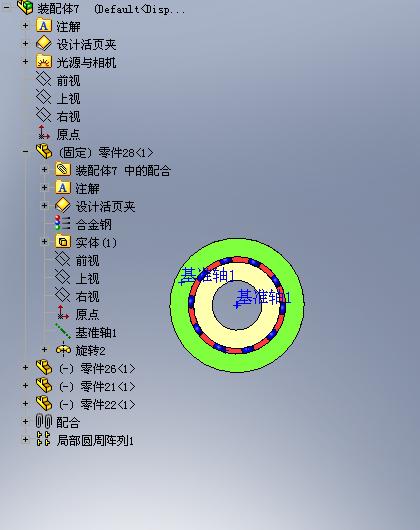Expand the 局部圆周阵列1 pattern node
Image resolution: width=420 pixels, height=530 pixels.
25,439
